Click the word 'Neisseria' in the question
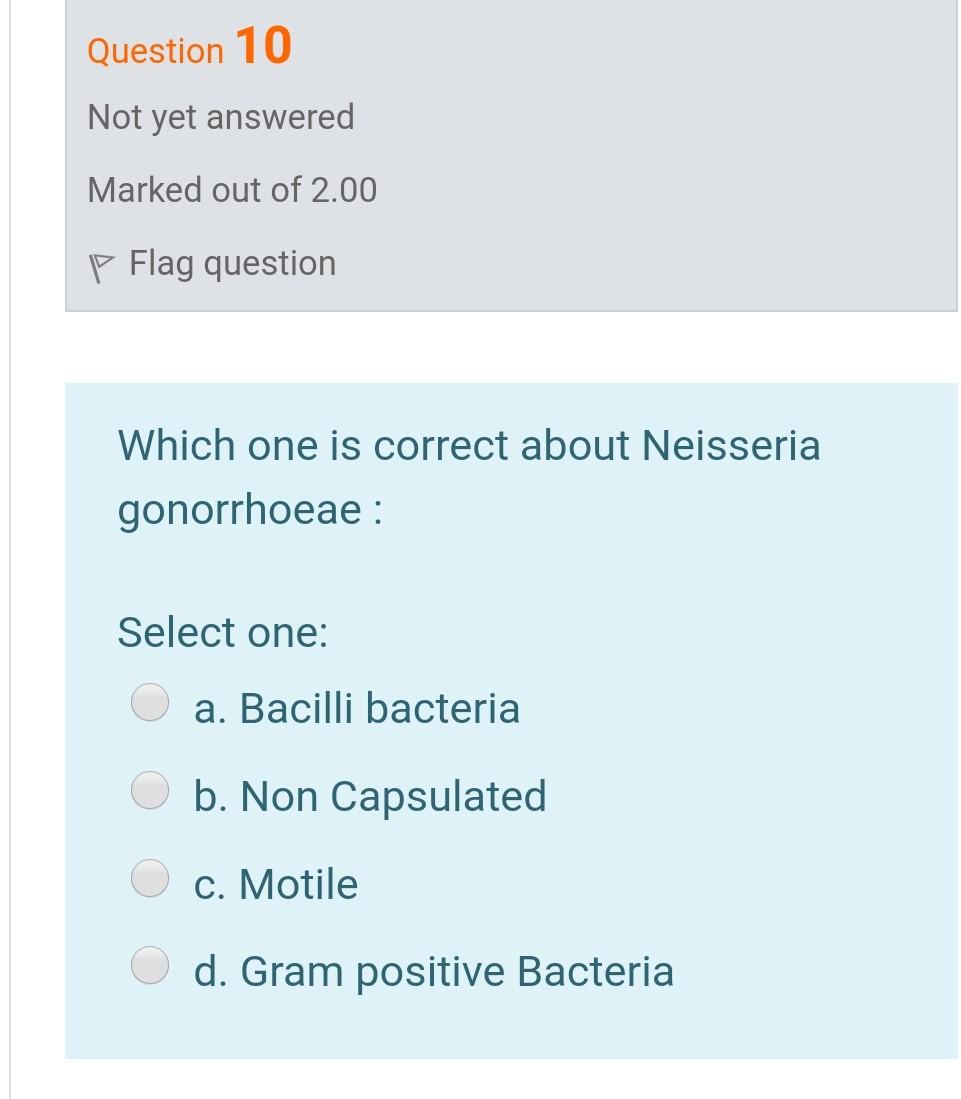 pyautogui.click(x=730, y=445)
